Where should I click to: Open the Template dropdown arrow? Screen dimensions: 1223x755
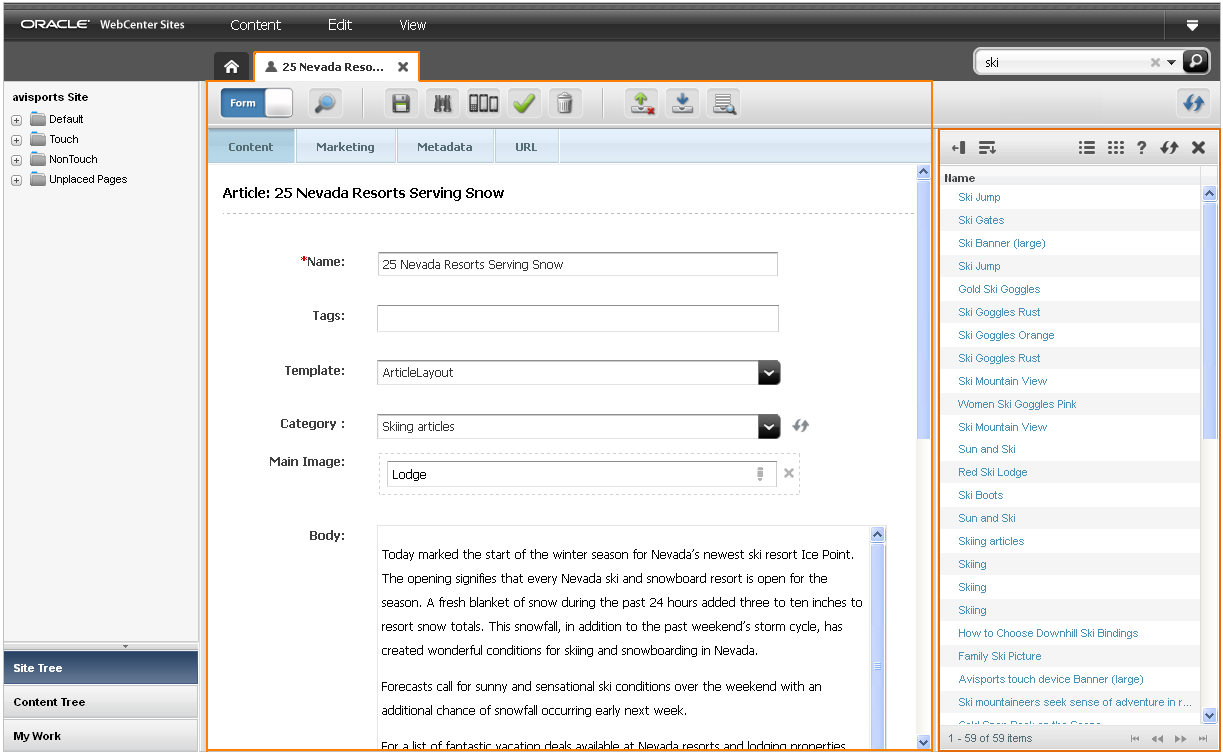click(x=768, y=372)
